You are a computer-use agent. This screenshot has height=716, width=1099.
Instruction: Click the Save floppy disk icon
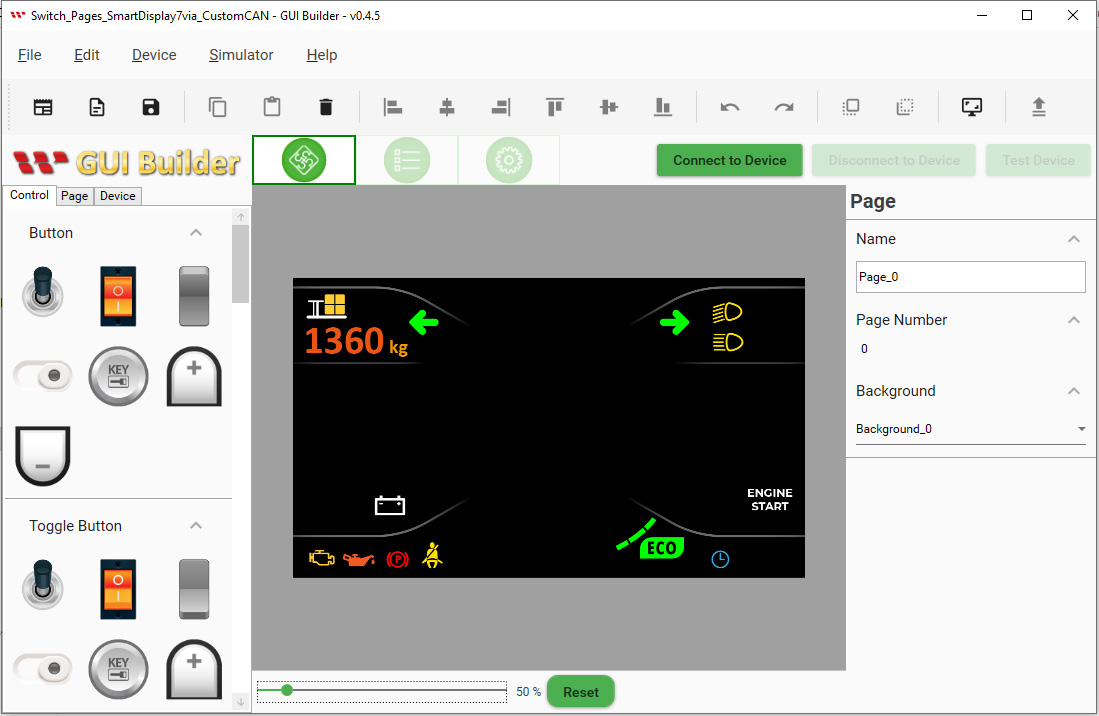click(151, 107)
